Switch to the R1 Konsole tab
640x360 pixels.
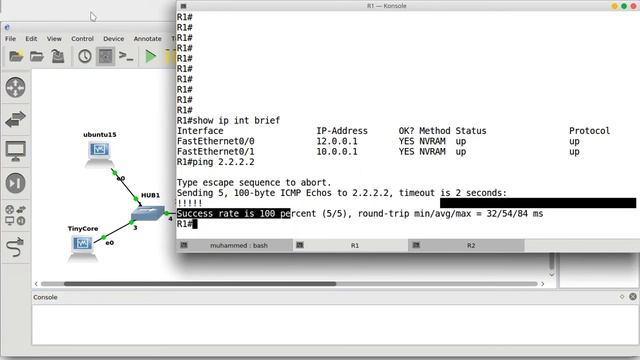pos(351,245)
